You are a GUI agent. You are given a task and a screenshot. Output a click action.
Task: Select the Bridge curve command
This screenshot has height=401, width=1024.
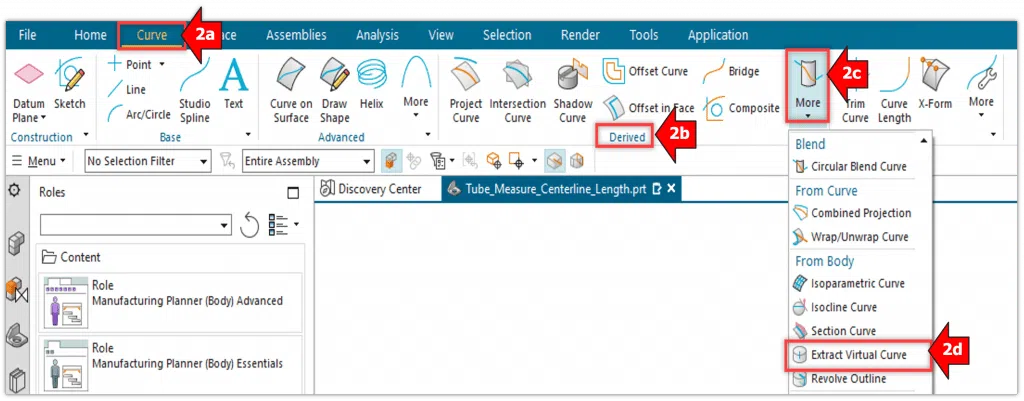coord(731,71)
